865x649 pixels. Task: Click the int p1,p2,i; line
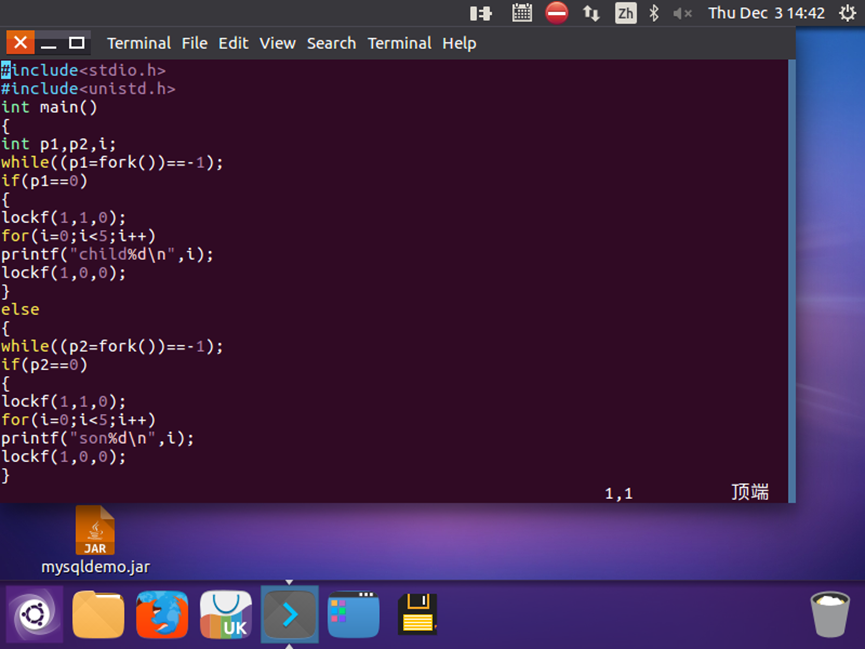[x=58, y=144]
